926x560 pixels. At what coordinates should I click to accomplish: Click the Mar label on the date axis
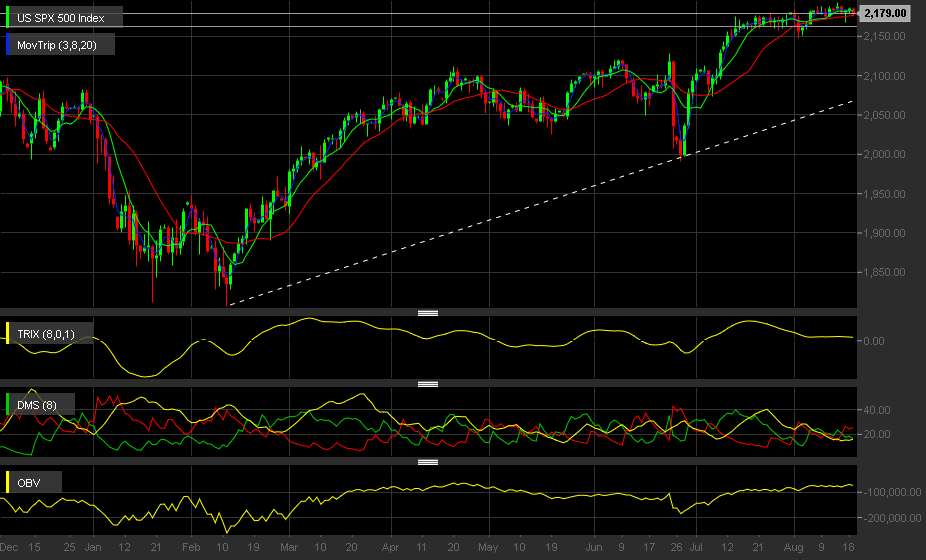click(289, 548)
